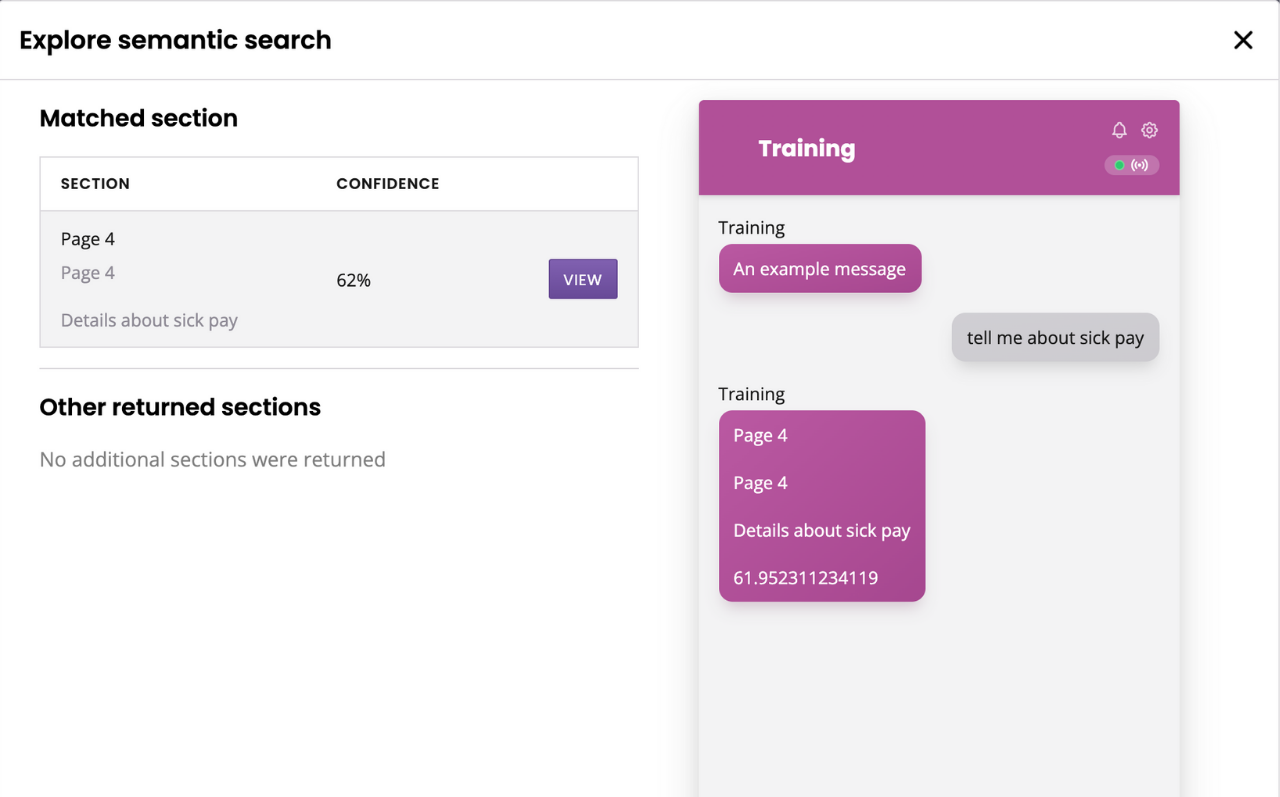The height and width of the screenshot is (797, 1280).
Task: Click the black Page 4 section title
Action: click(88, 239)
